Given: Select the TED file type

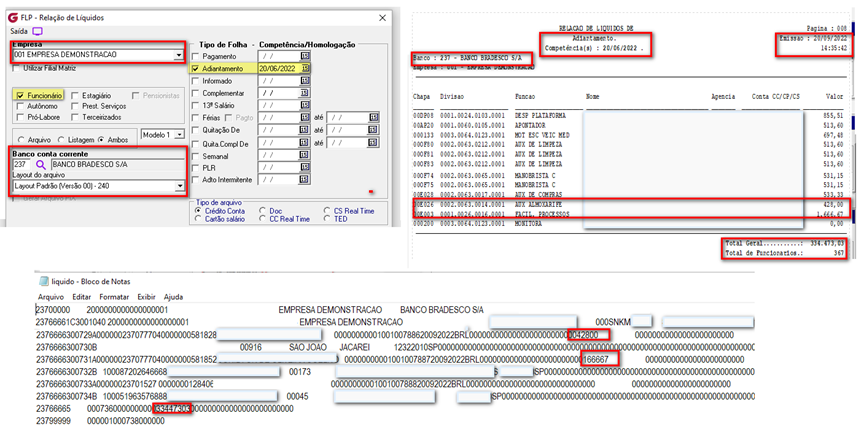Looking at the screenshot, I should click(x=327, y=219).
